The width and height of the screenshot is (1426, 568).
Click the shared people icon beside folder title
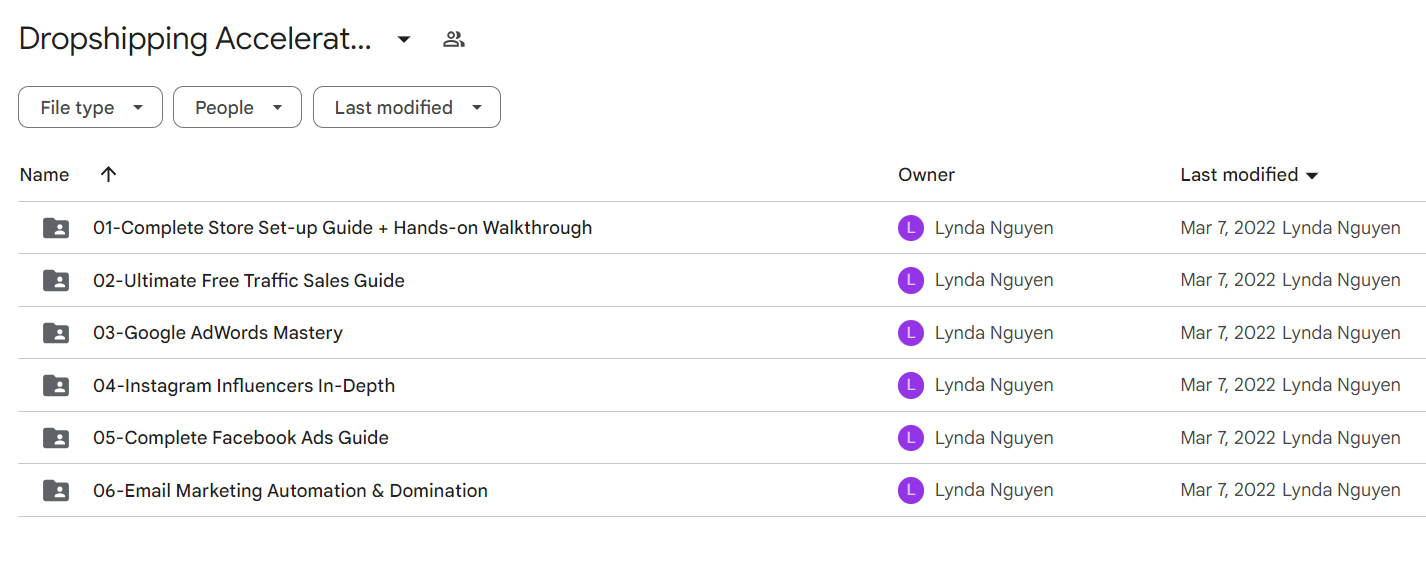[454, 40]
